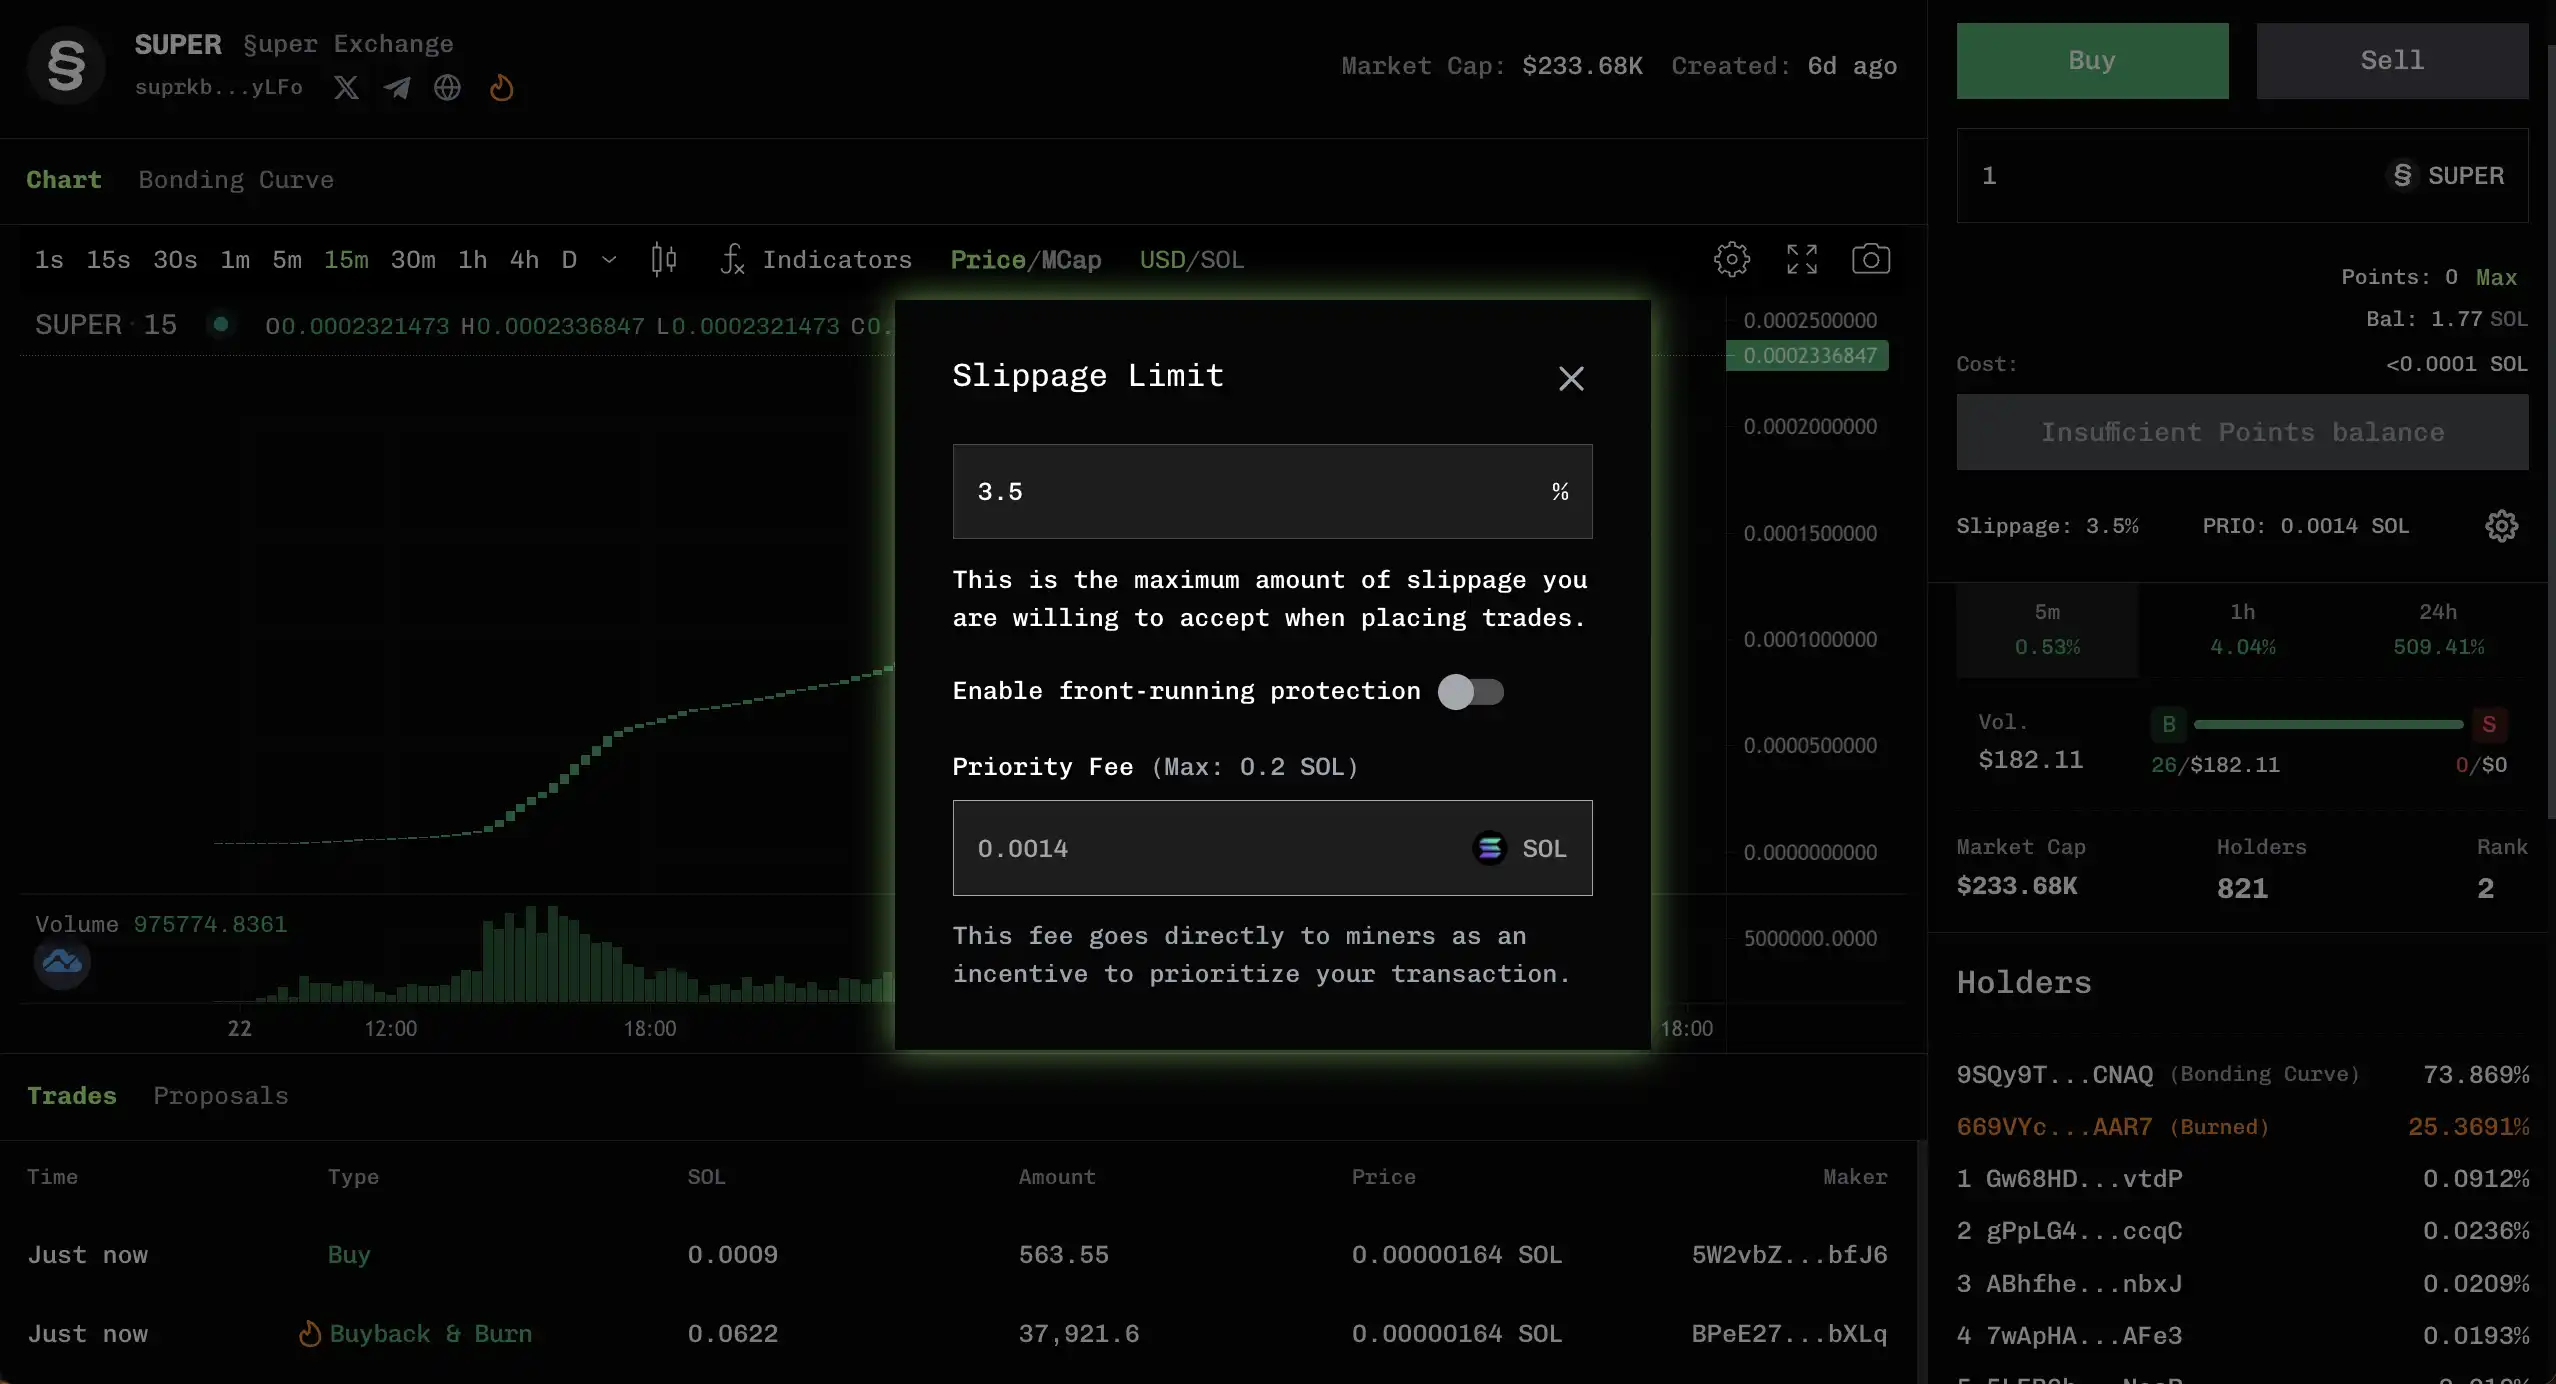Click Max points link
2556x1384 pixels.
tap(2496, 277)
